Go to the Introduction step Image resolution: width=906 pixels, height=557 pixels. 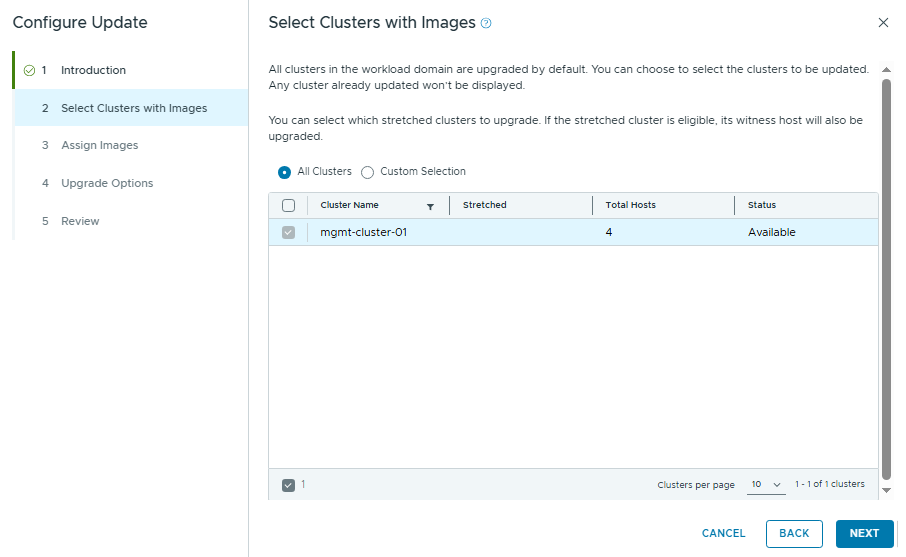93,70
